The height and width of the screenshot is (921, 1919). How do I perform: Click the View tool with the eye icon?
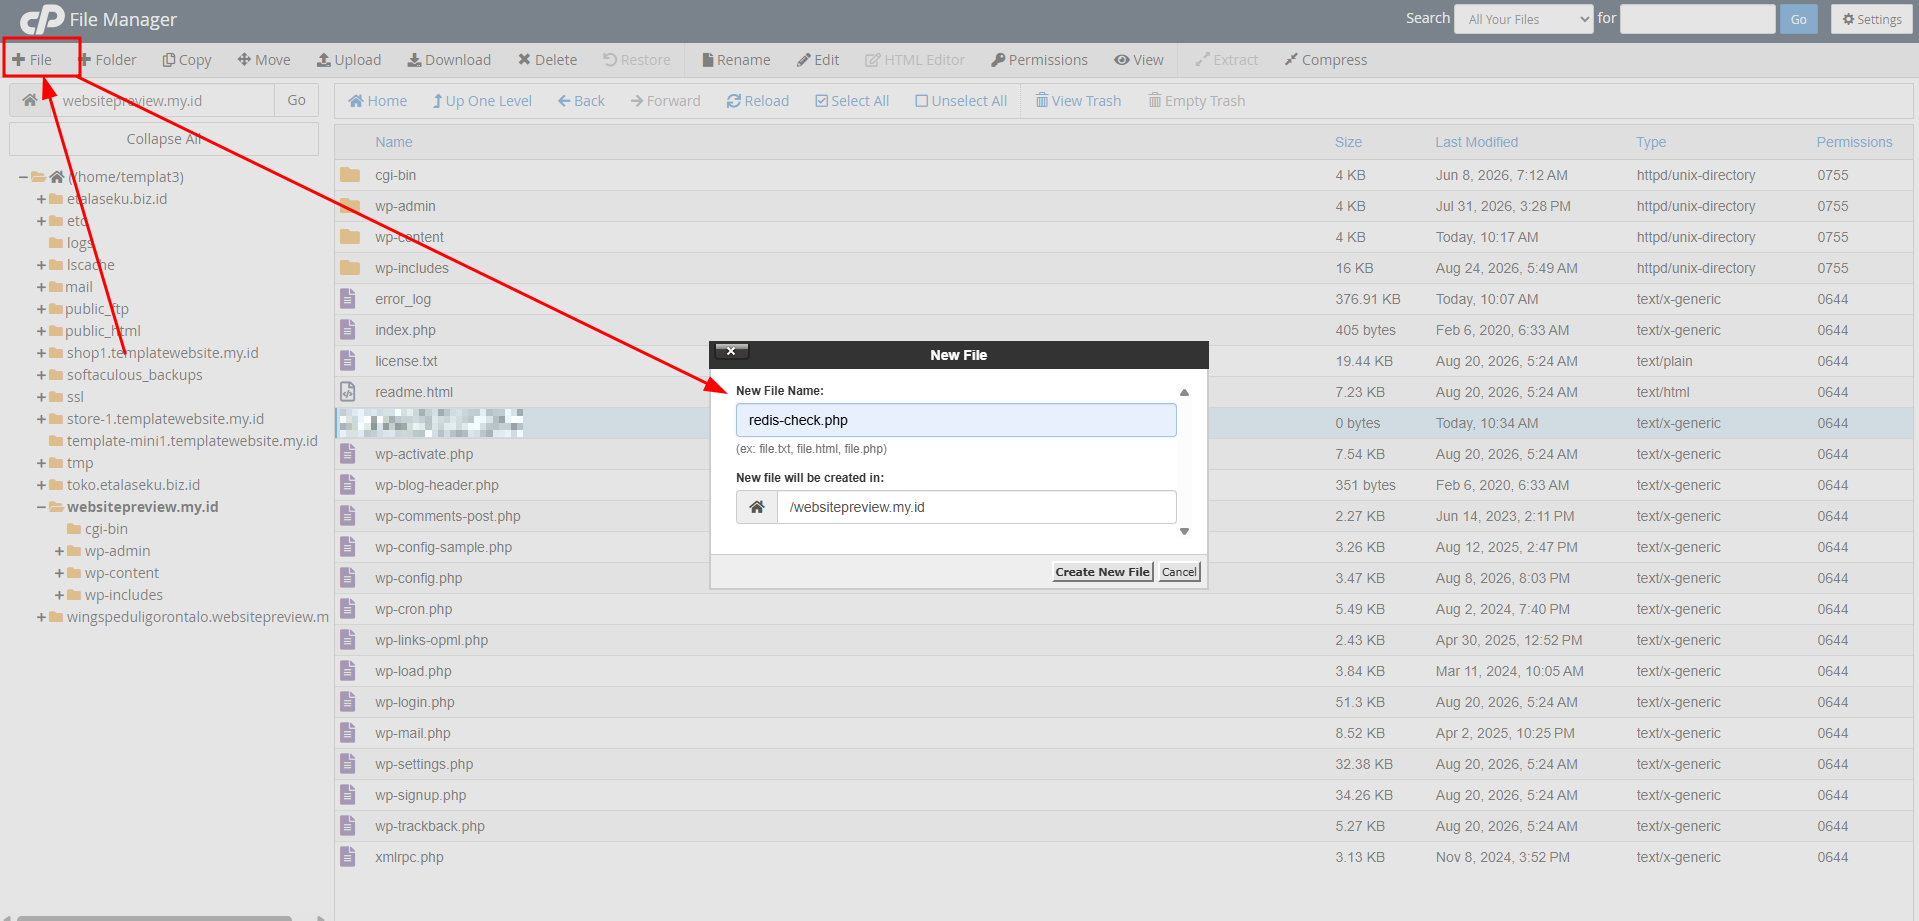click(x=1139, y=60)
